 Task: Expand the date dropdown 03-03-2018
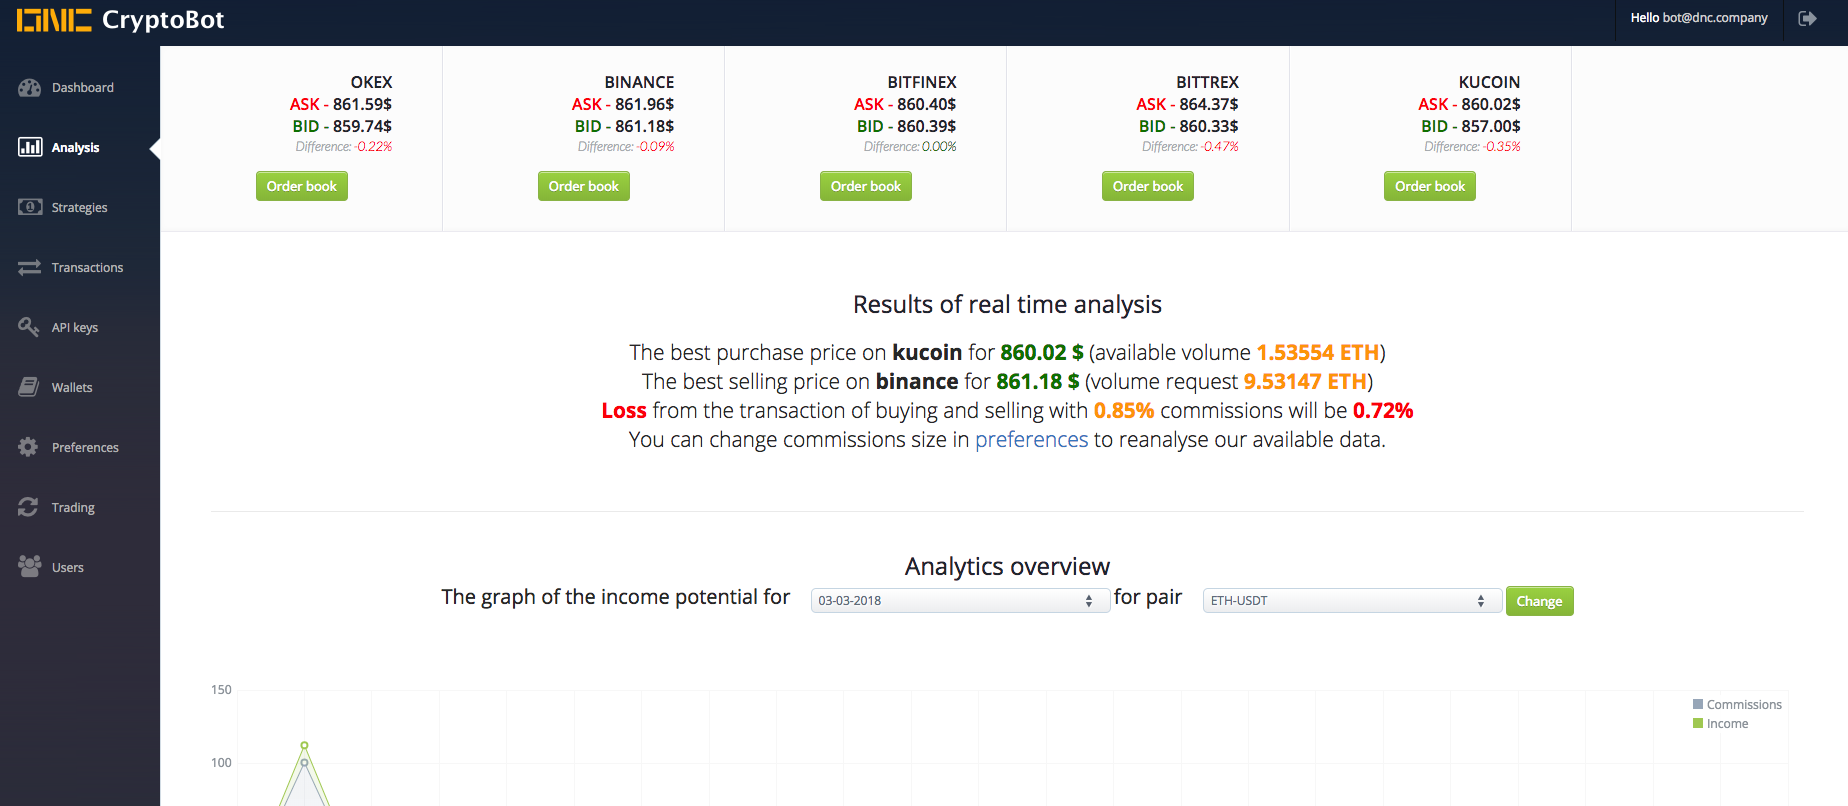(960, 601)
